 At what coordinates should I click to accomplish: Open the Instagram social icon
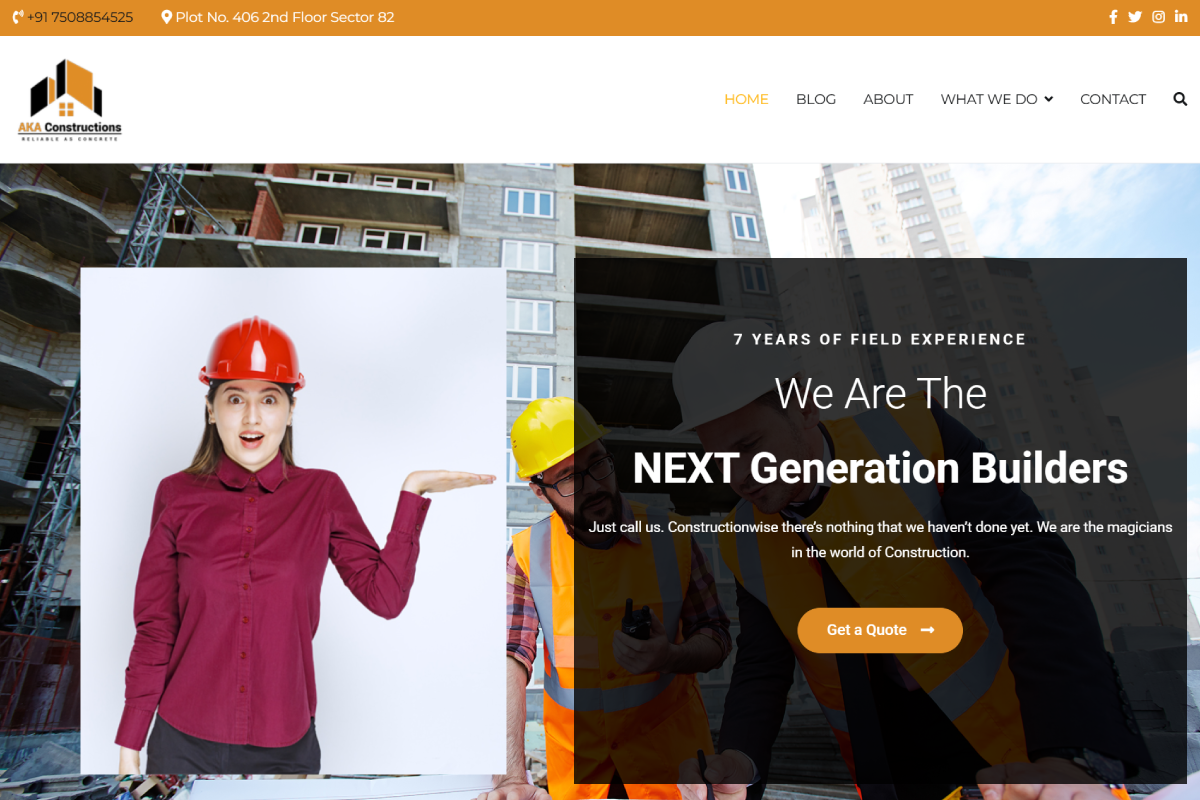point(1158,17)
